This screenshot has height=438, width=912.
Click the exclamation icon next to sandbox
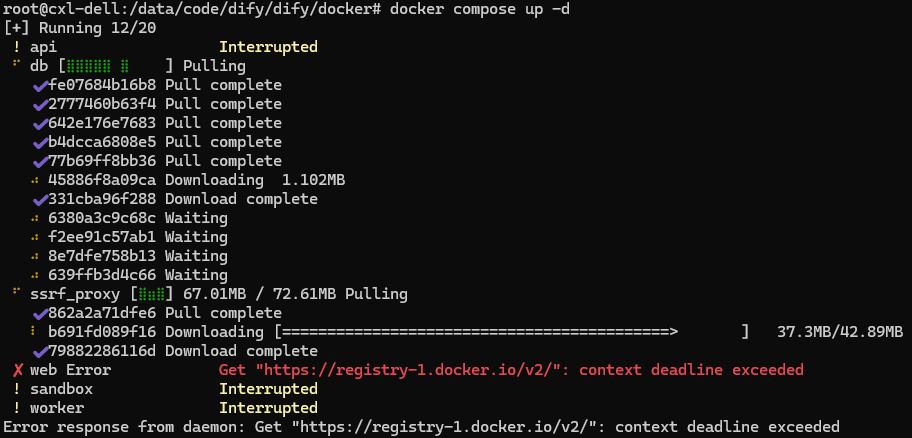point(17,389)
